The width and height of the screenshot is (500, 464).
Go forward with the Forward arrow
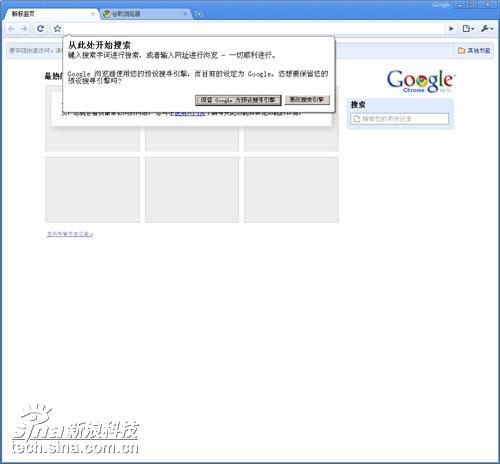24,29
